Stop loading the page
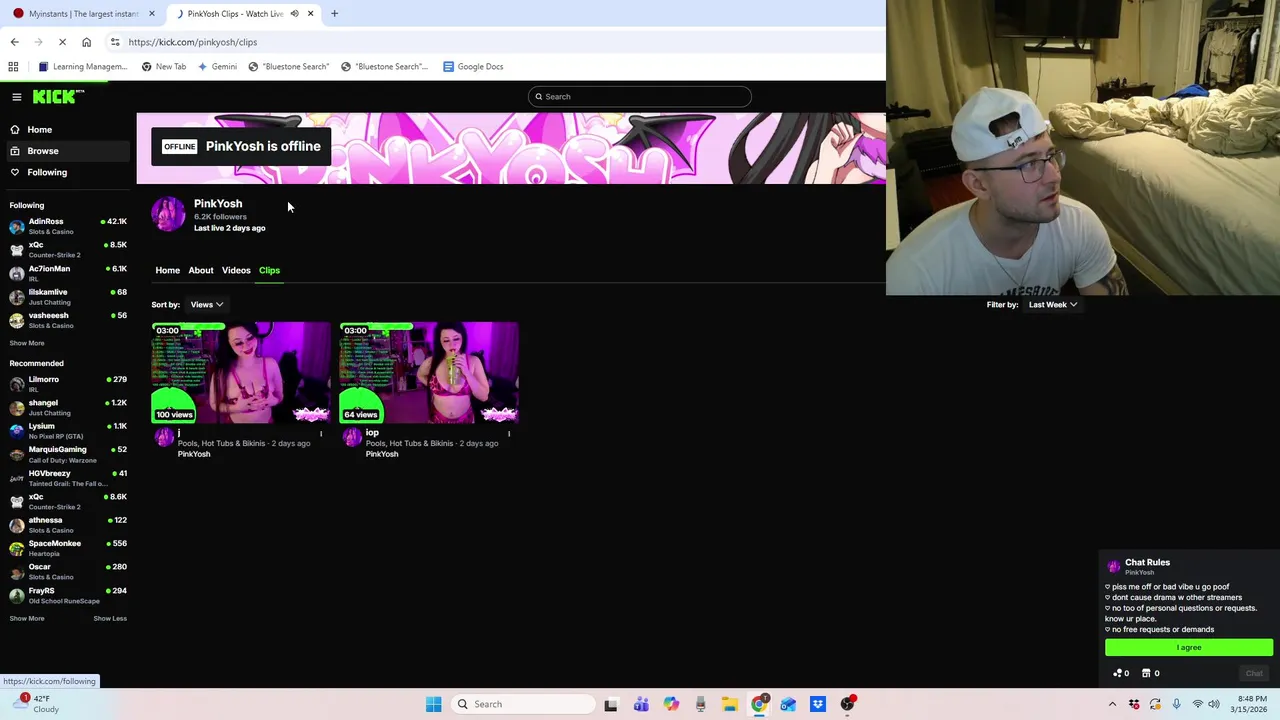Viewport: 1280px width, 720px height. tap(62, 42)
